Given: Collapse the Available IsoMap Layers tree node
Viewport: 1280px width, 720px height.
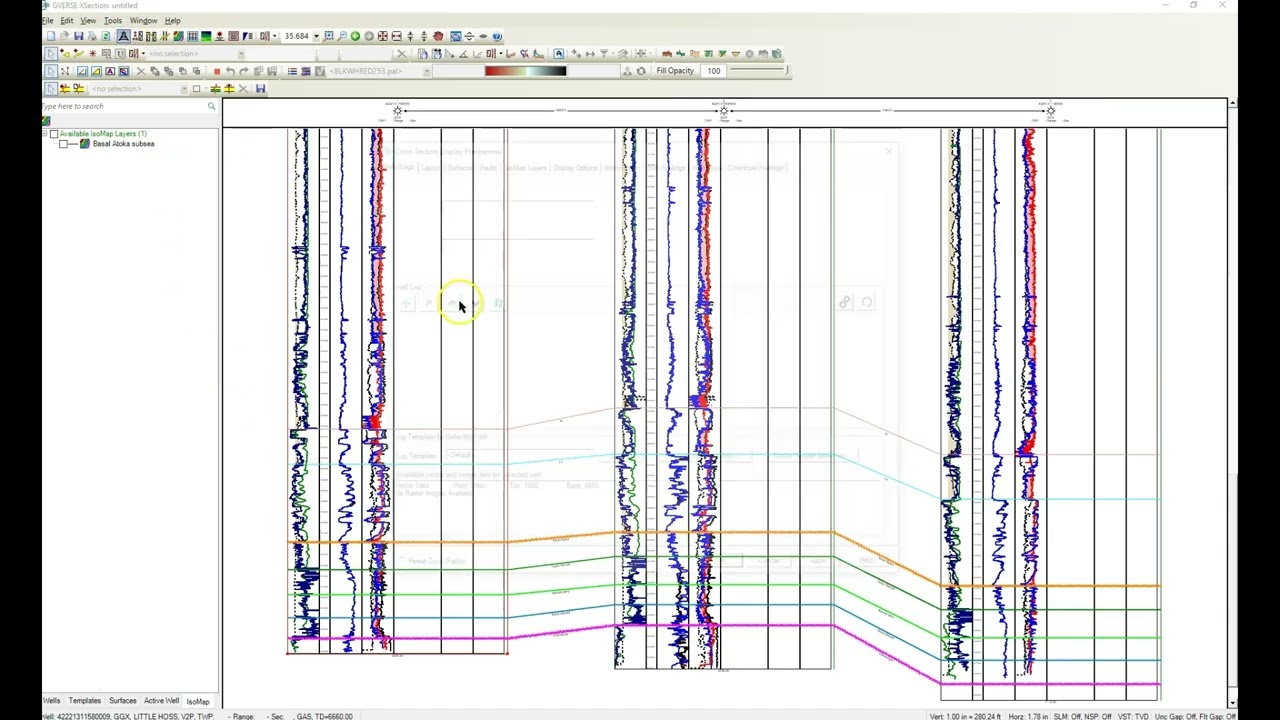Looking at the screenshot, I should [x=46, y=133].
